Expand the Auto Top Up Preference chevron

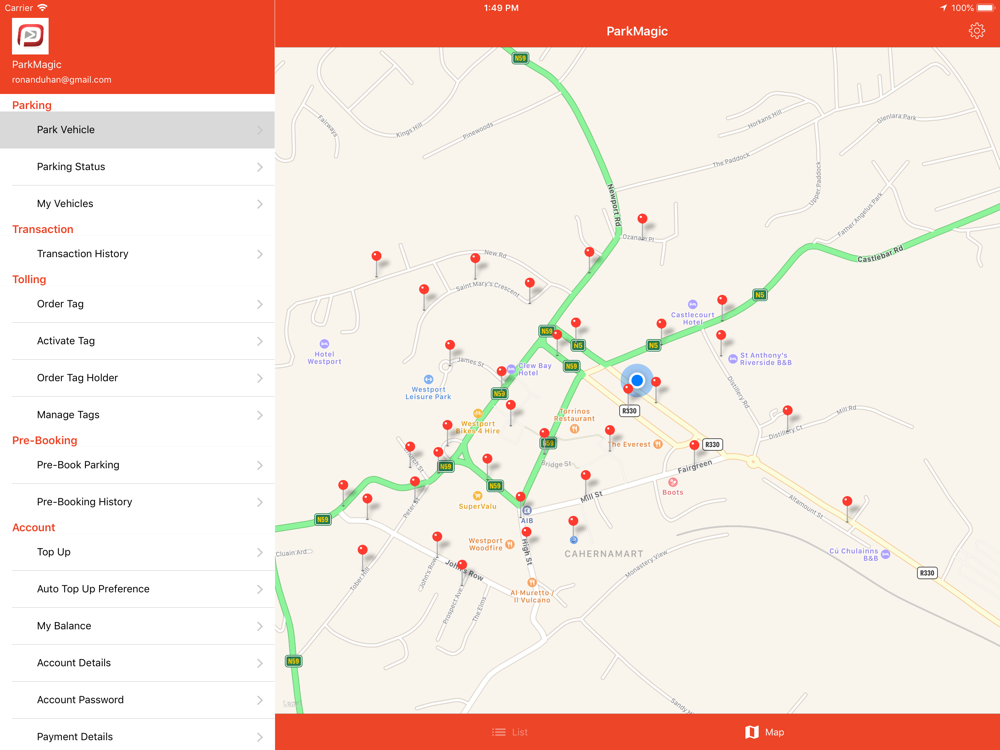click(x=260, y=589)
